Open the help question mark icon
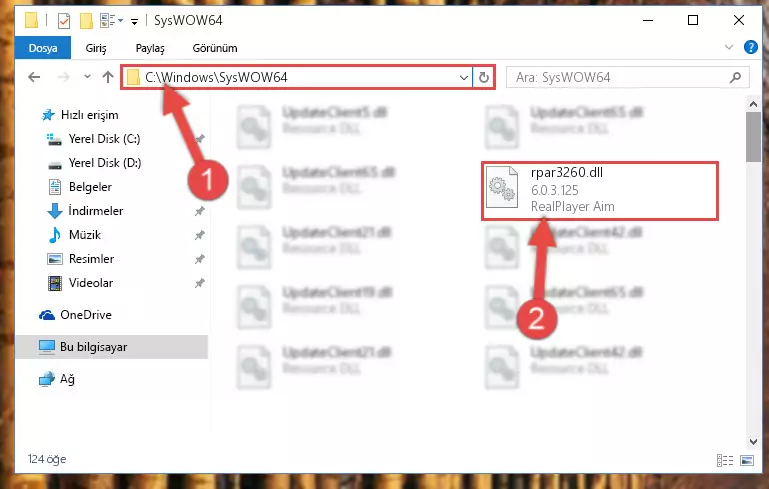The height and width of the screenshot is (489, 769). (750, 47)
